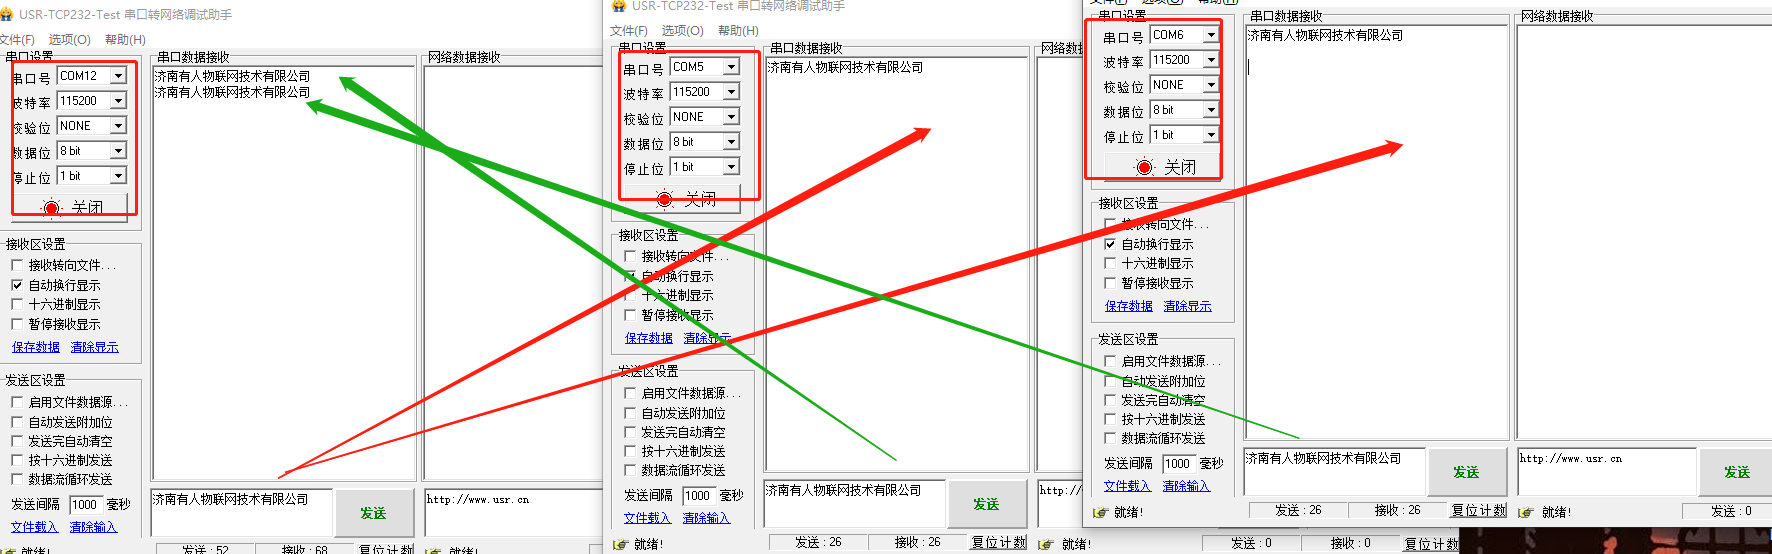
Task: Check 按十六进制发送 in the COM5 window
Action: coord(630,451)
